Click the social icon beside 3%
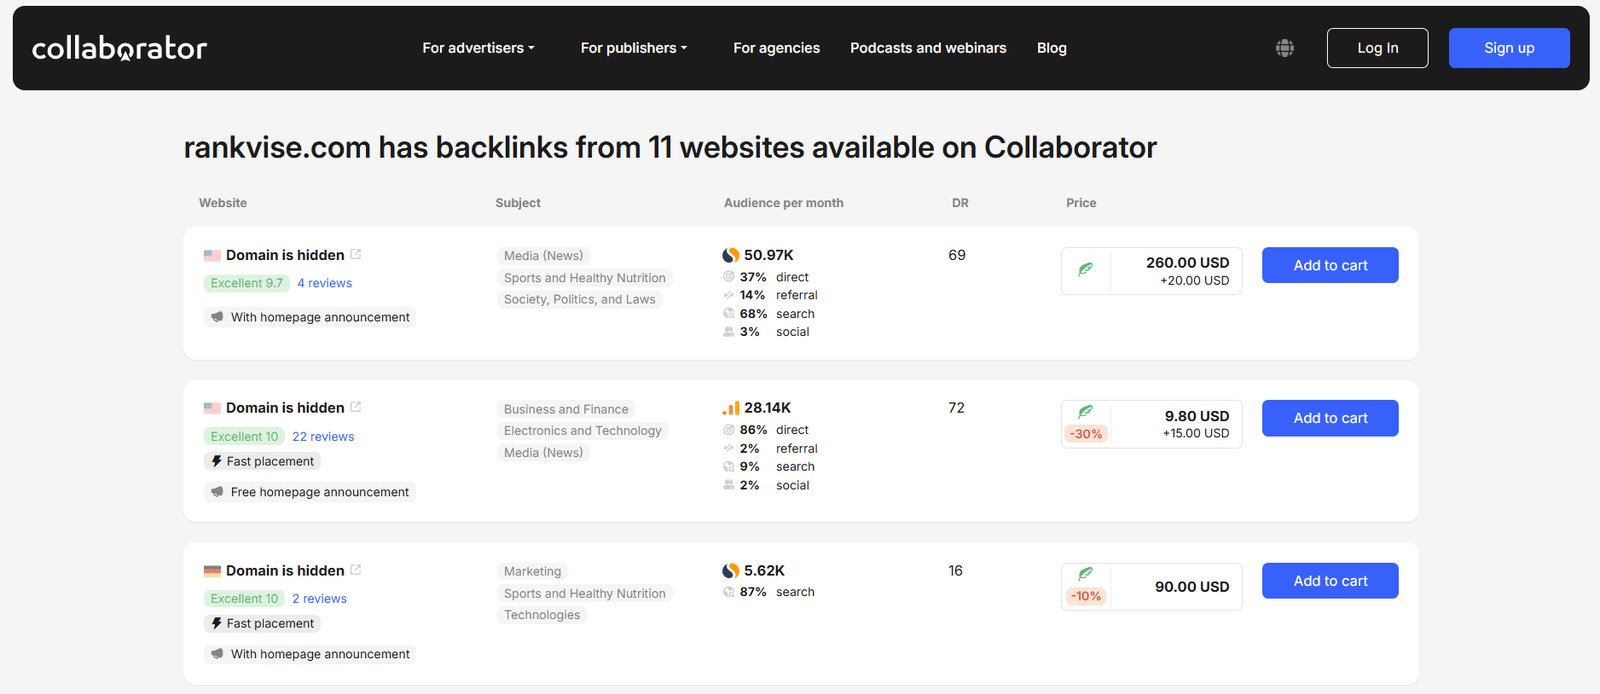This screenshot has height=694, width=1600. [x=729, y=332]
